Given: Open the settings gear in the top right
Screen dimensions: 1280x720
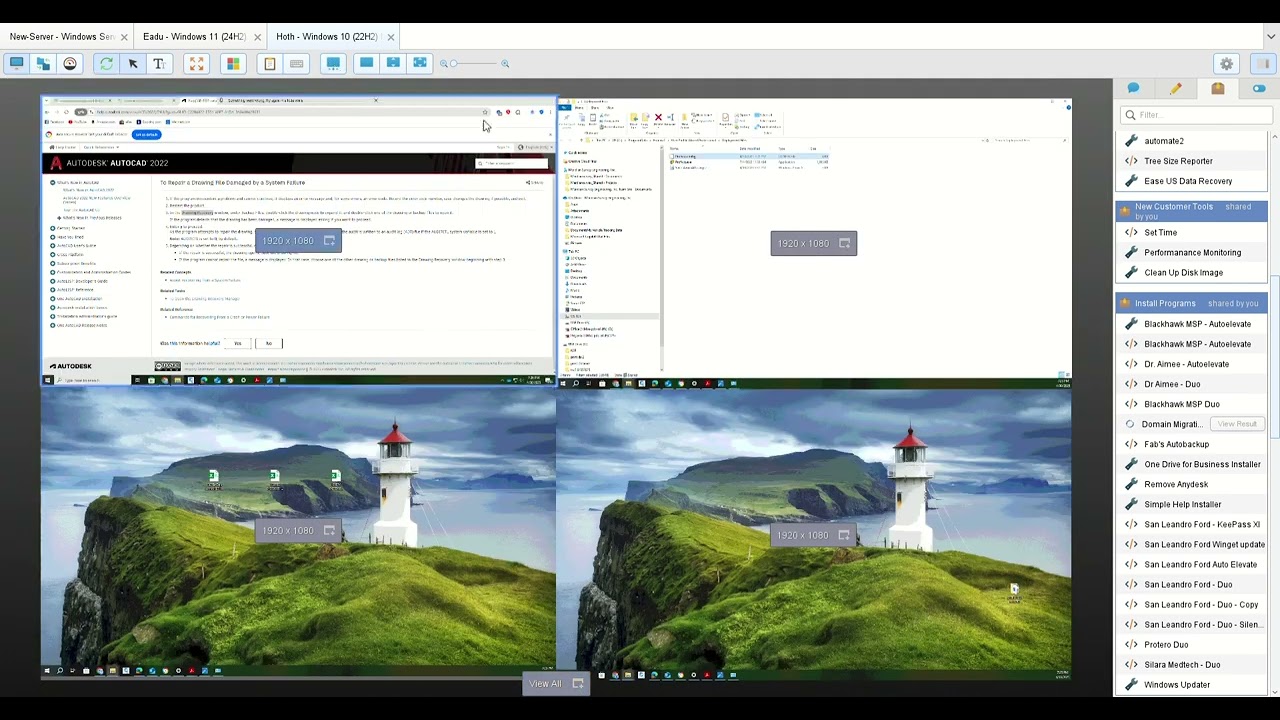Looking at the screenshot, I should tap(1227, 63).
